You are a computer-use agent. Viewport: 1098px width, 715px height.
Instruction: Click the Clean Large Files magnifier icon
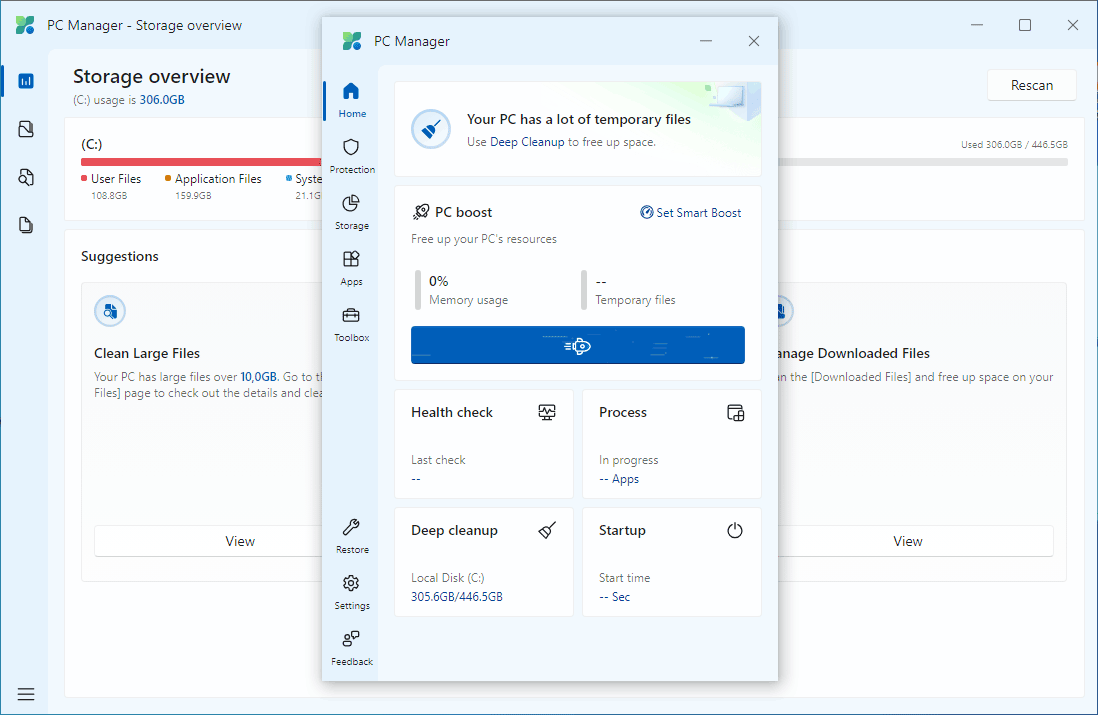[110, 312]
